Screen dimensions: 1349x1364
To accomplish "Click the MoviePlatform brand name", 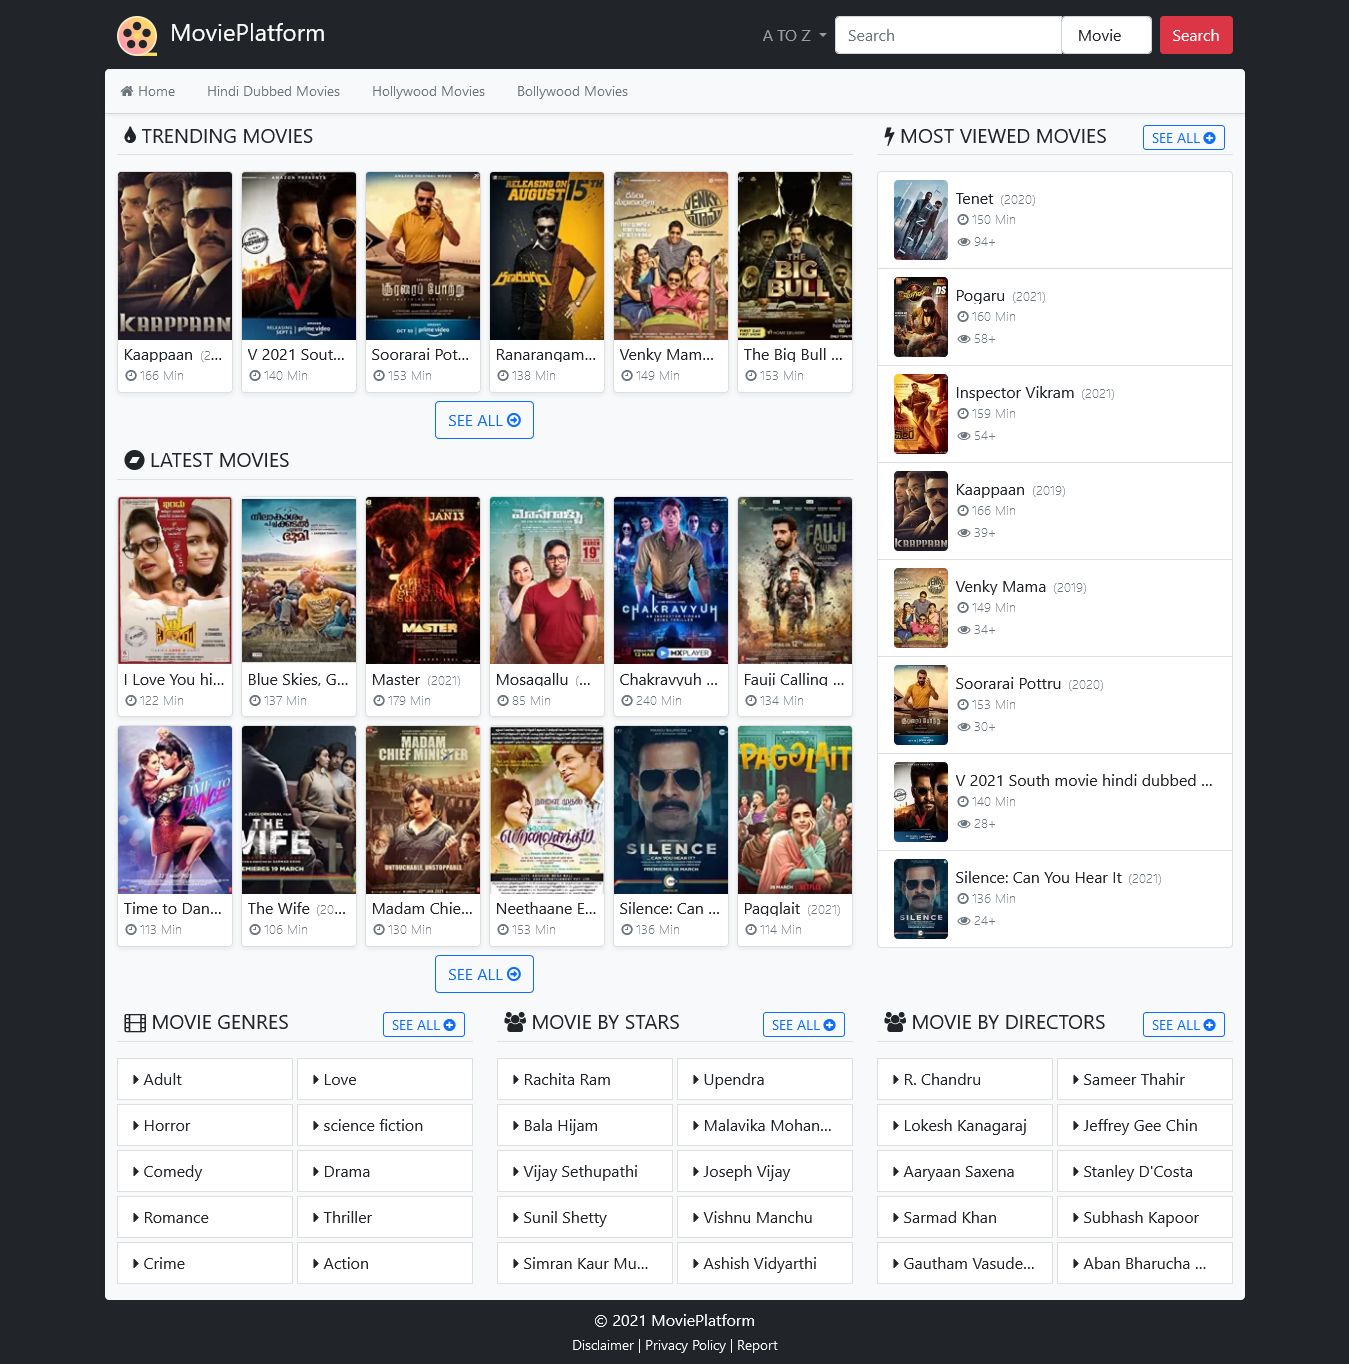I will (247, 33).
